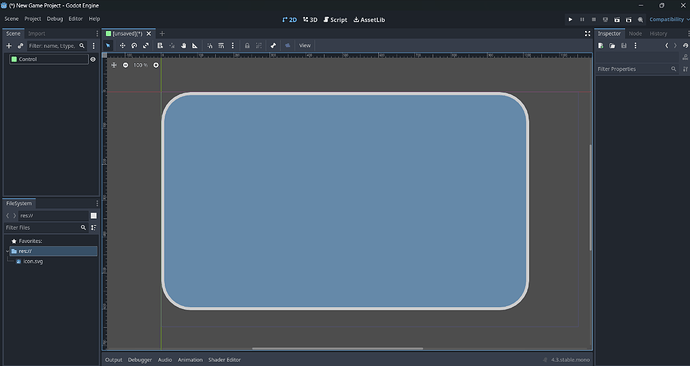Click the skeleton bone options icon
This screenshot has height=366, width=690.
(x=273, y=45)
